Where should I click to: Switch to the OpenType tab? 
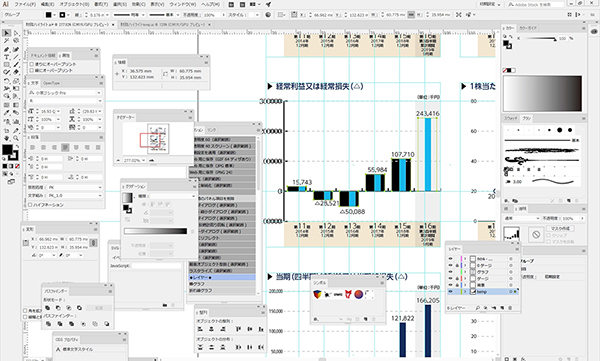coord(51,83)
